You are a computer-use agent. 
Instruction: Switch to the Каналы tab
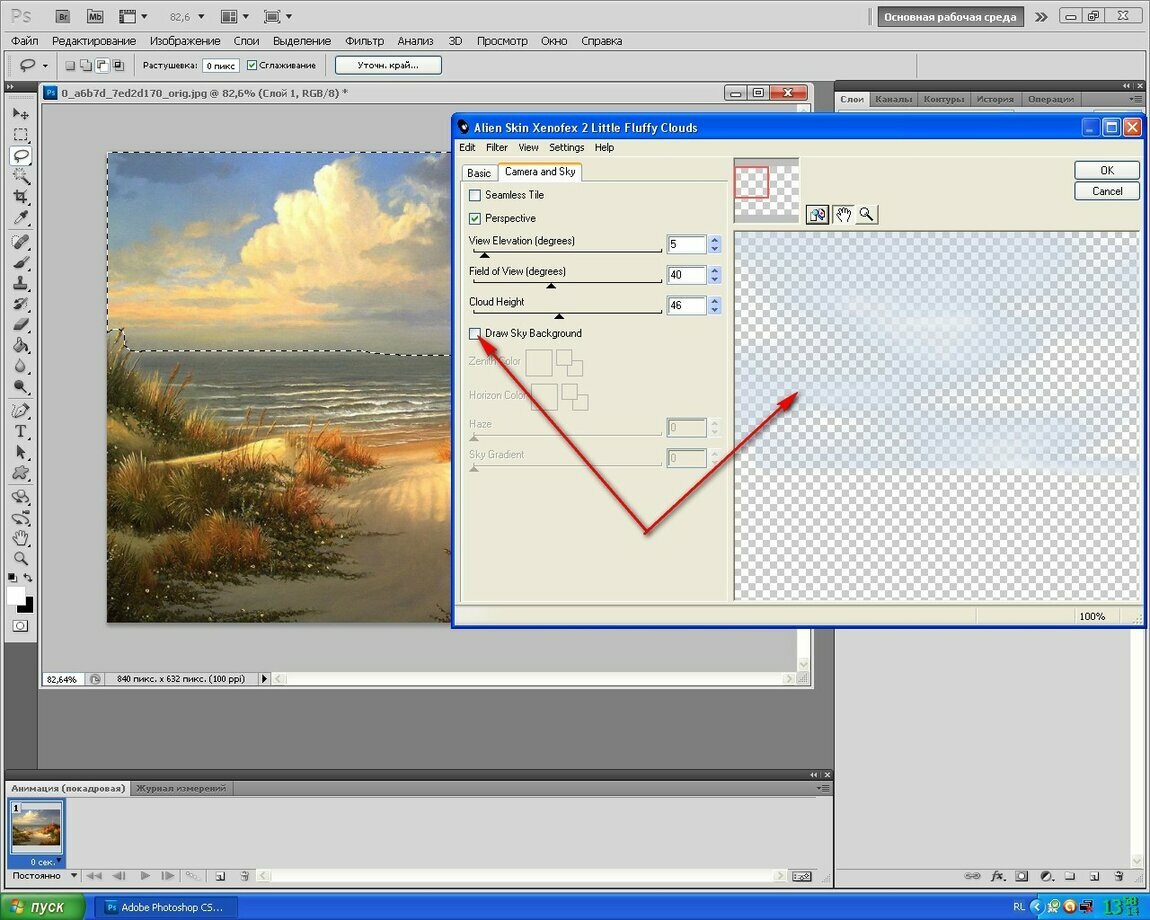[893, 99]
